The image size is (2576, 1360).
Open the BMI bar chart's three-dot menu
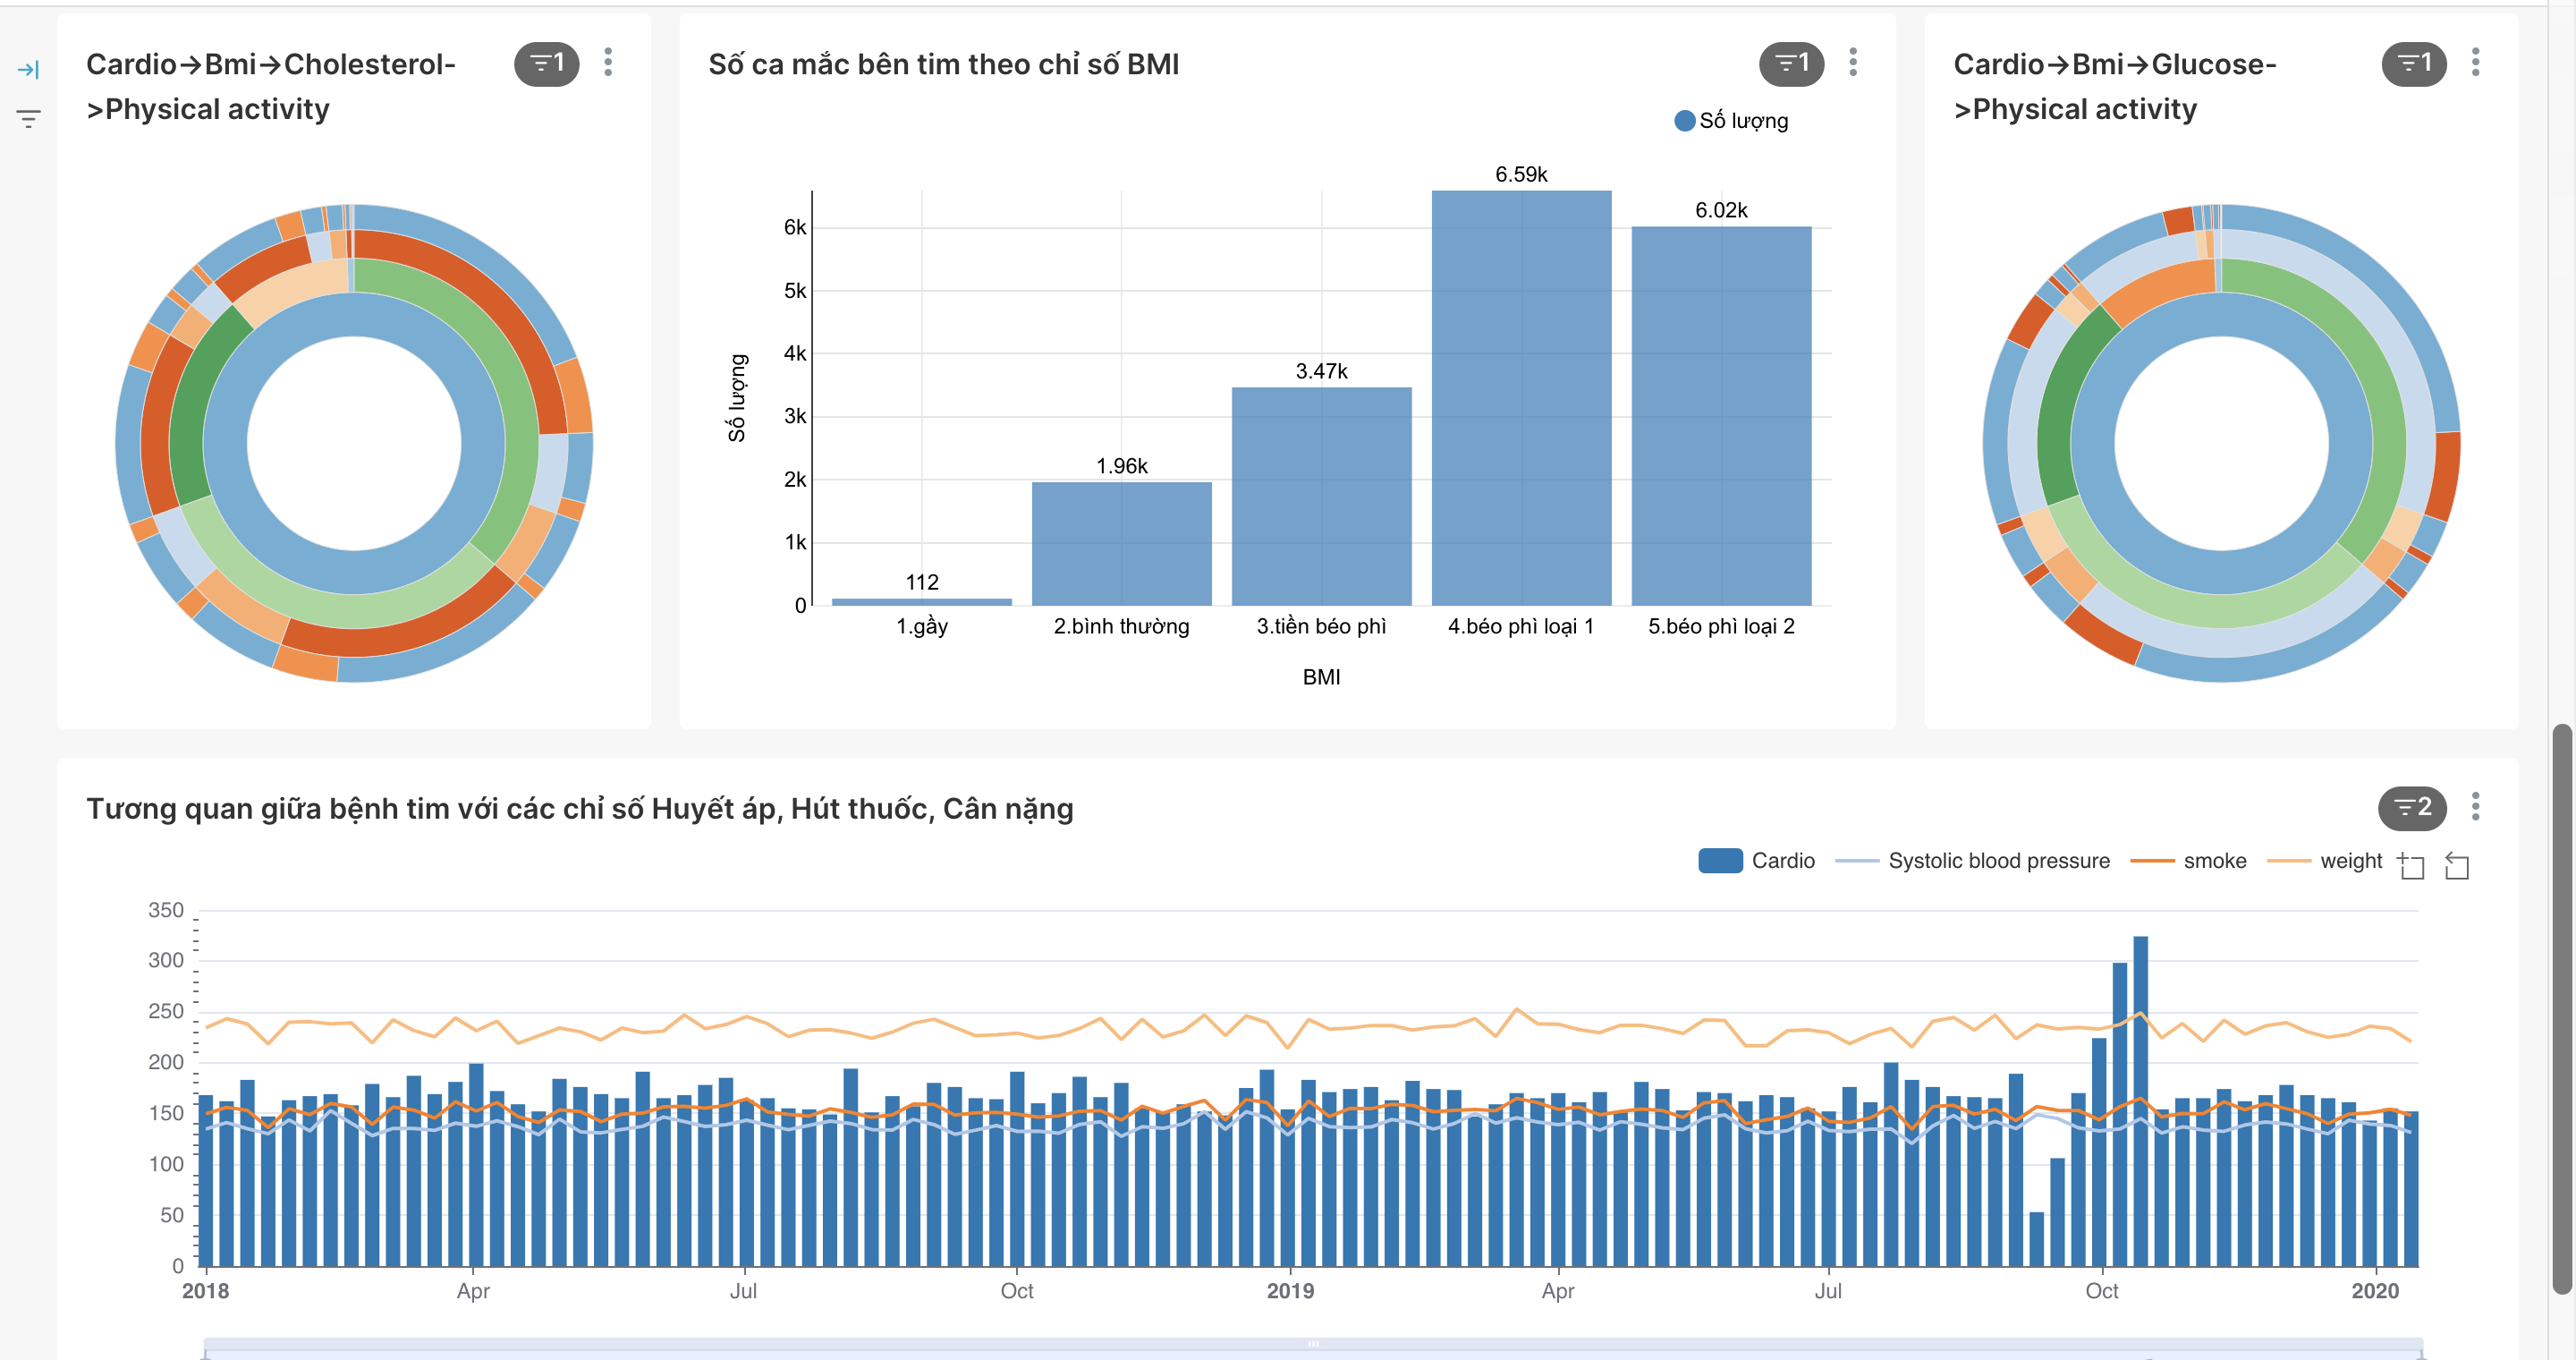(x=1853, y=63)
